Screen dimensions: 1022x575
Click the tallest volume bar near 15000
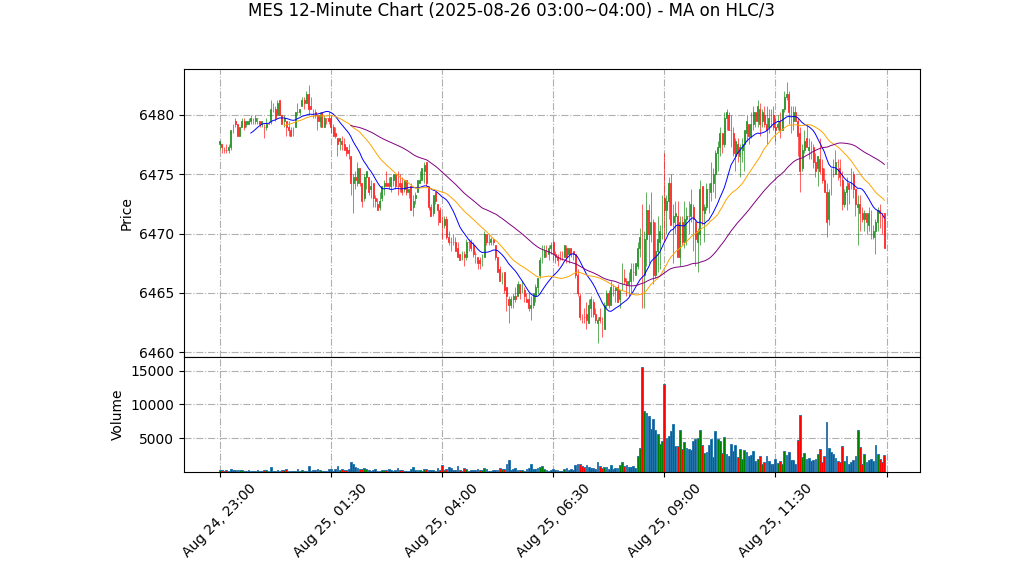pyautogui.click(x=642, y=420)
